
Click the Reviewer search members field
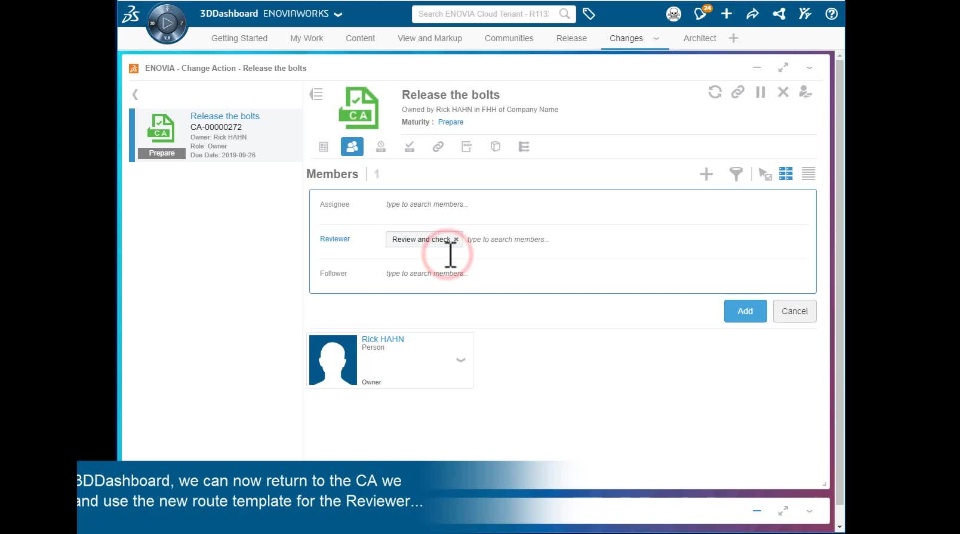click(637, 239)
